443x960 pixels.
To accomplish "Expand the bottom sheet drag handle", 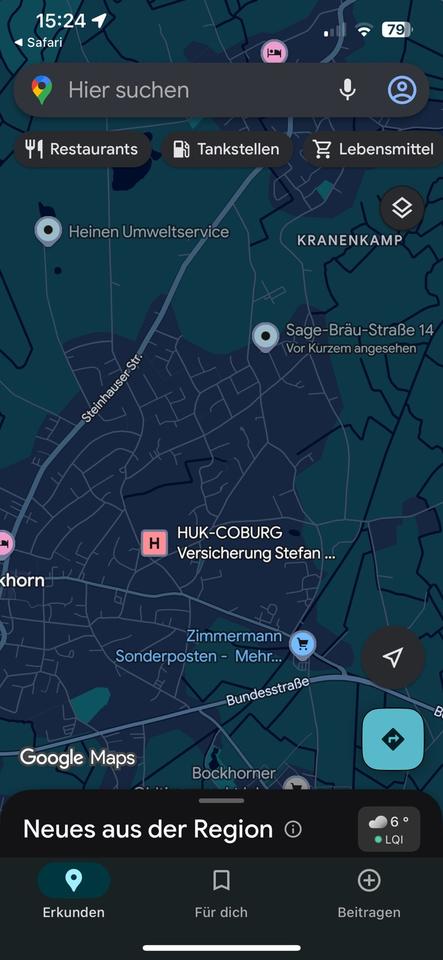I will pos(222,800).
